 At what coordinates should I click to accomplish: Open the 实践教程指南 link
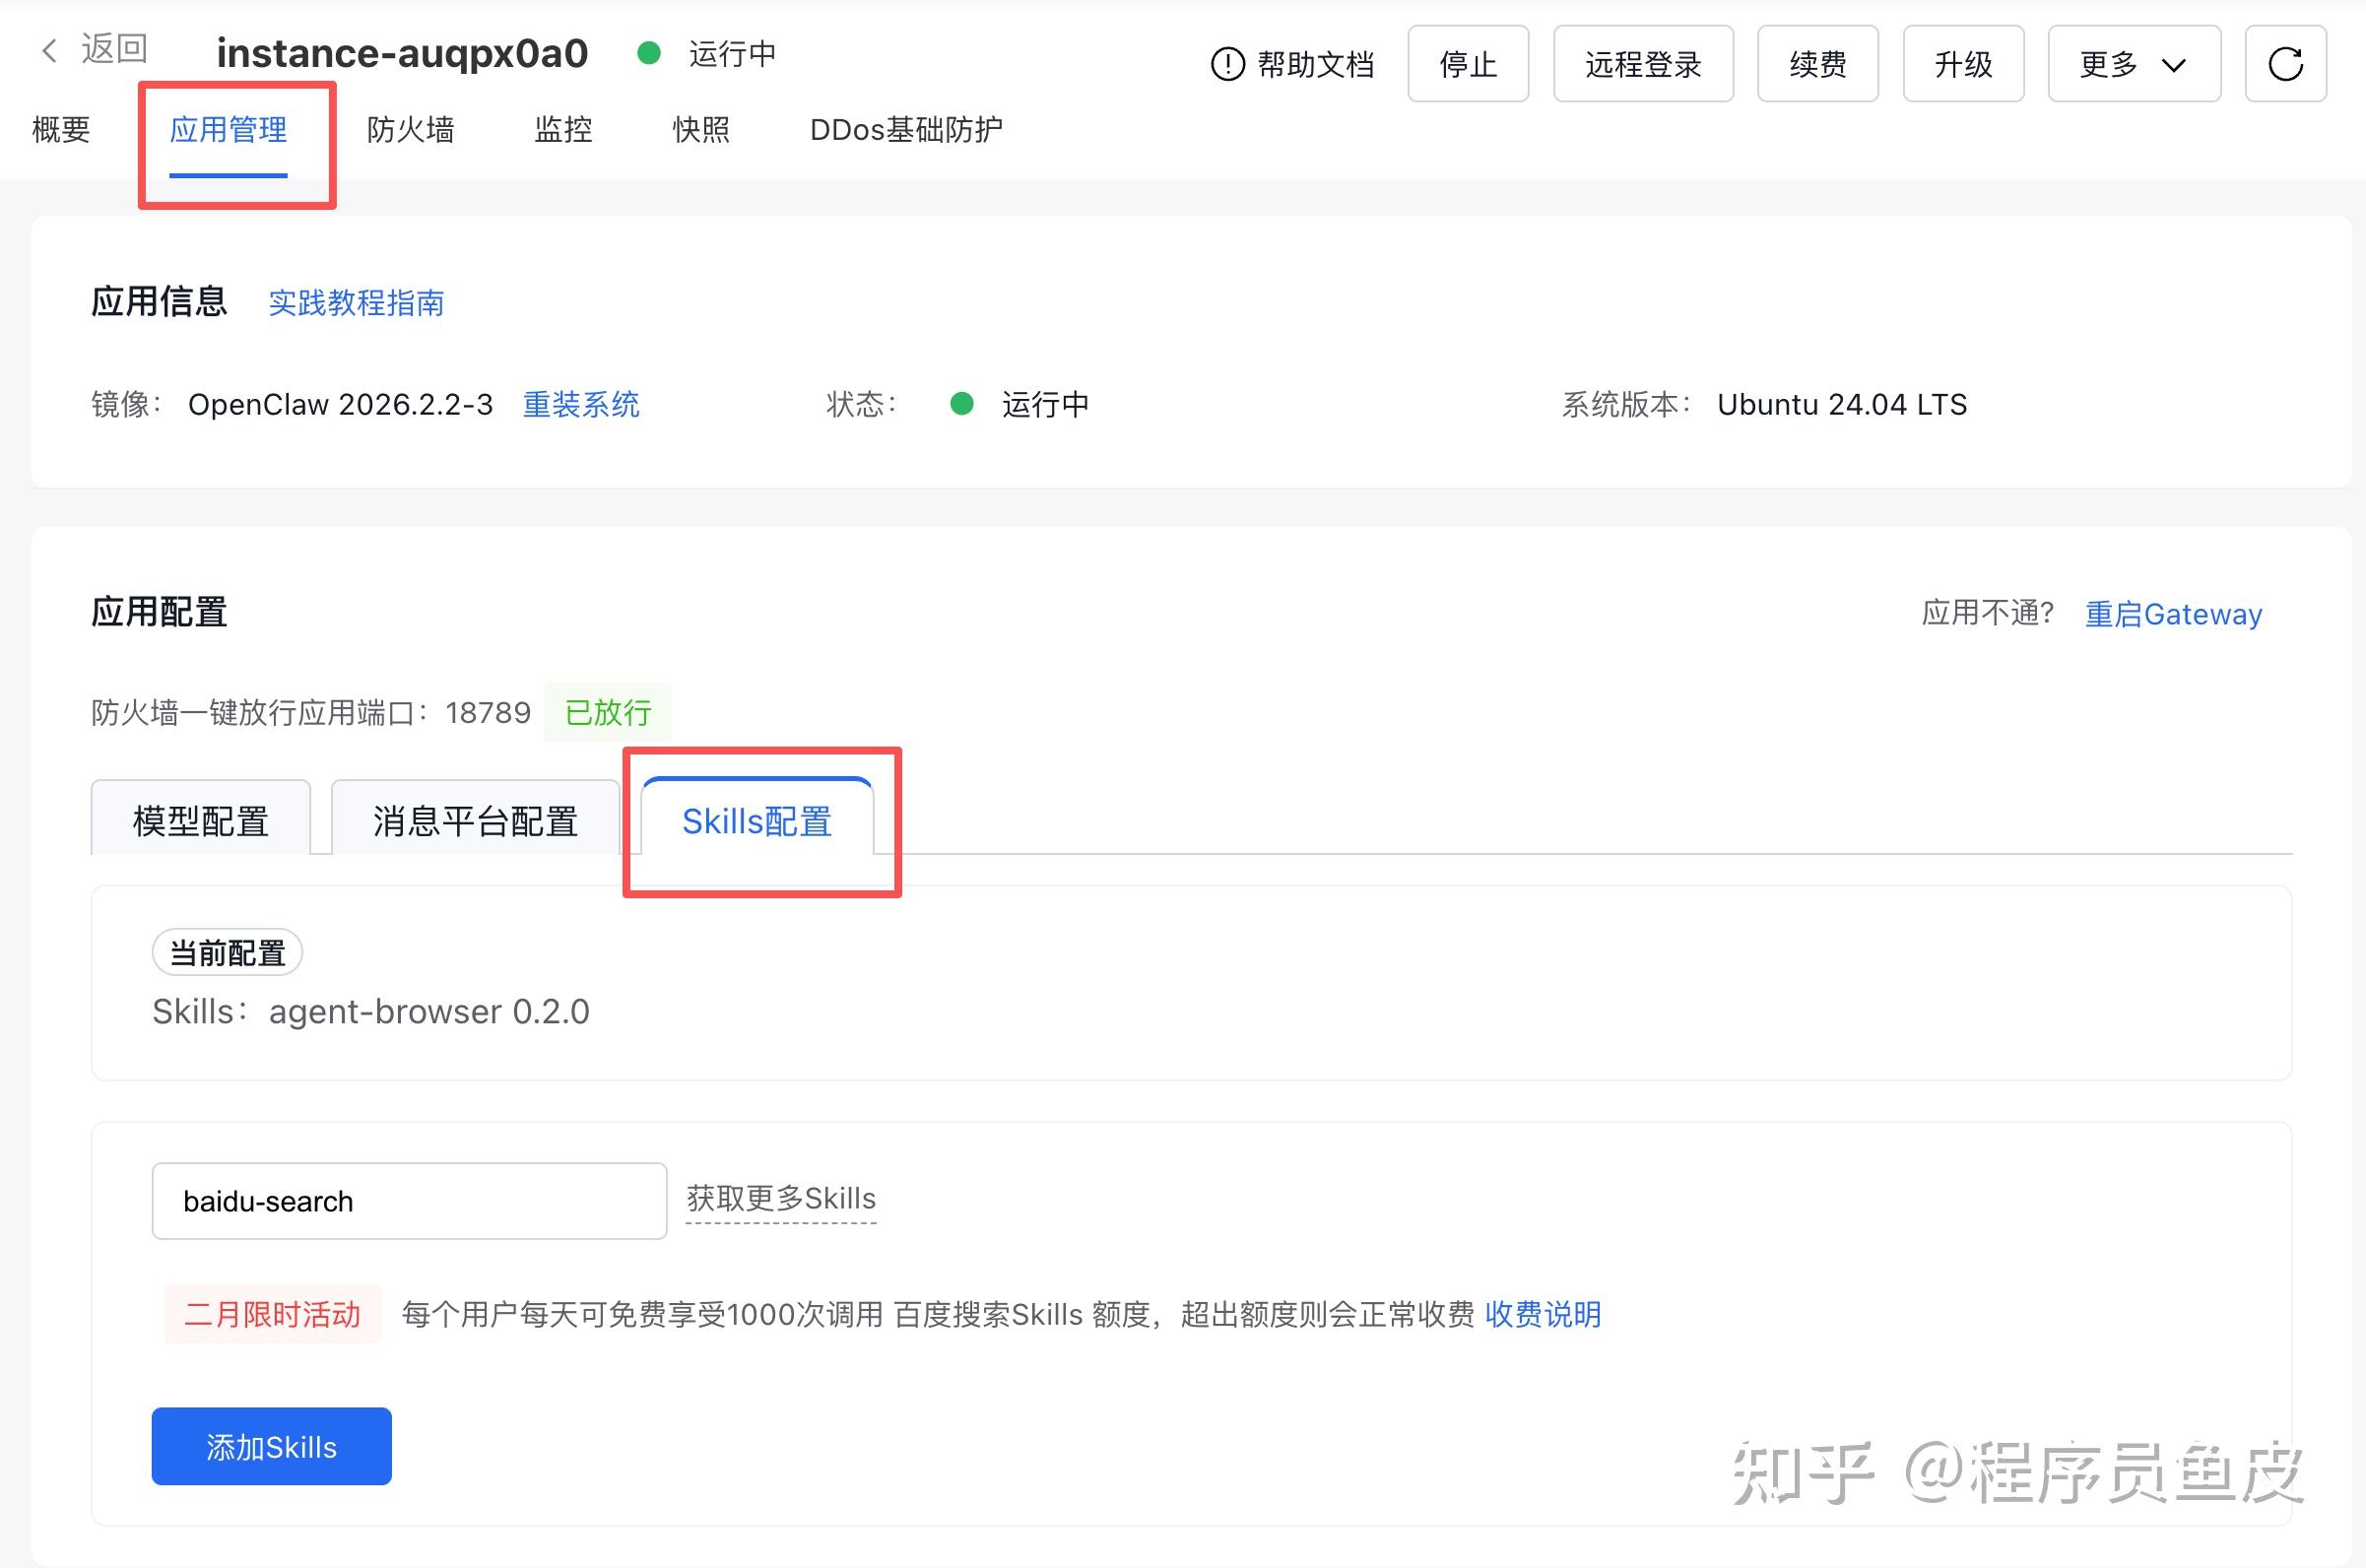[356, 302]
